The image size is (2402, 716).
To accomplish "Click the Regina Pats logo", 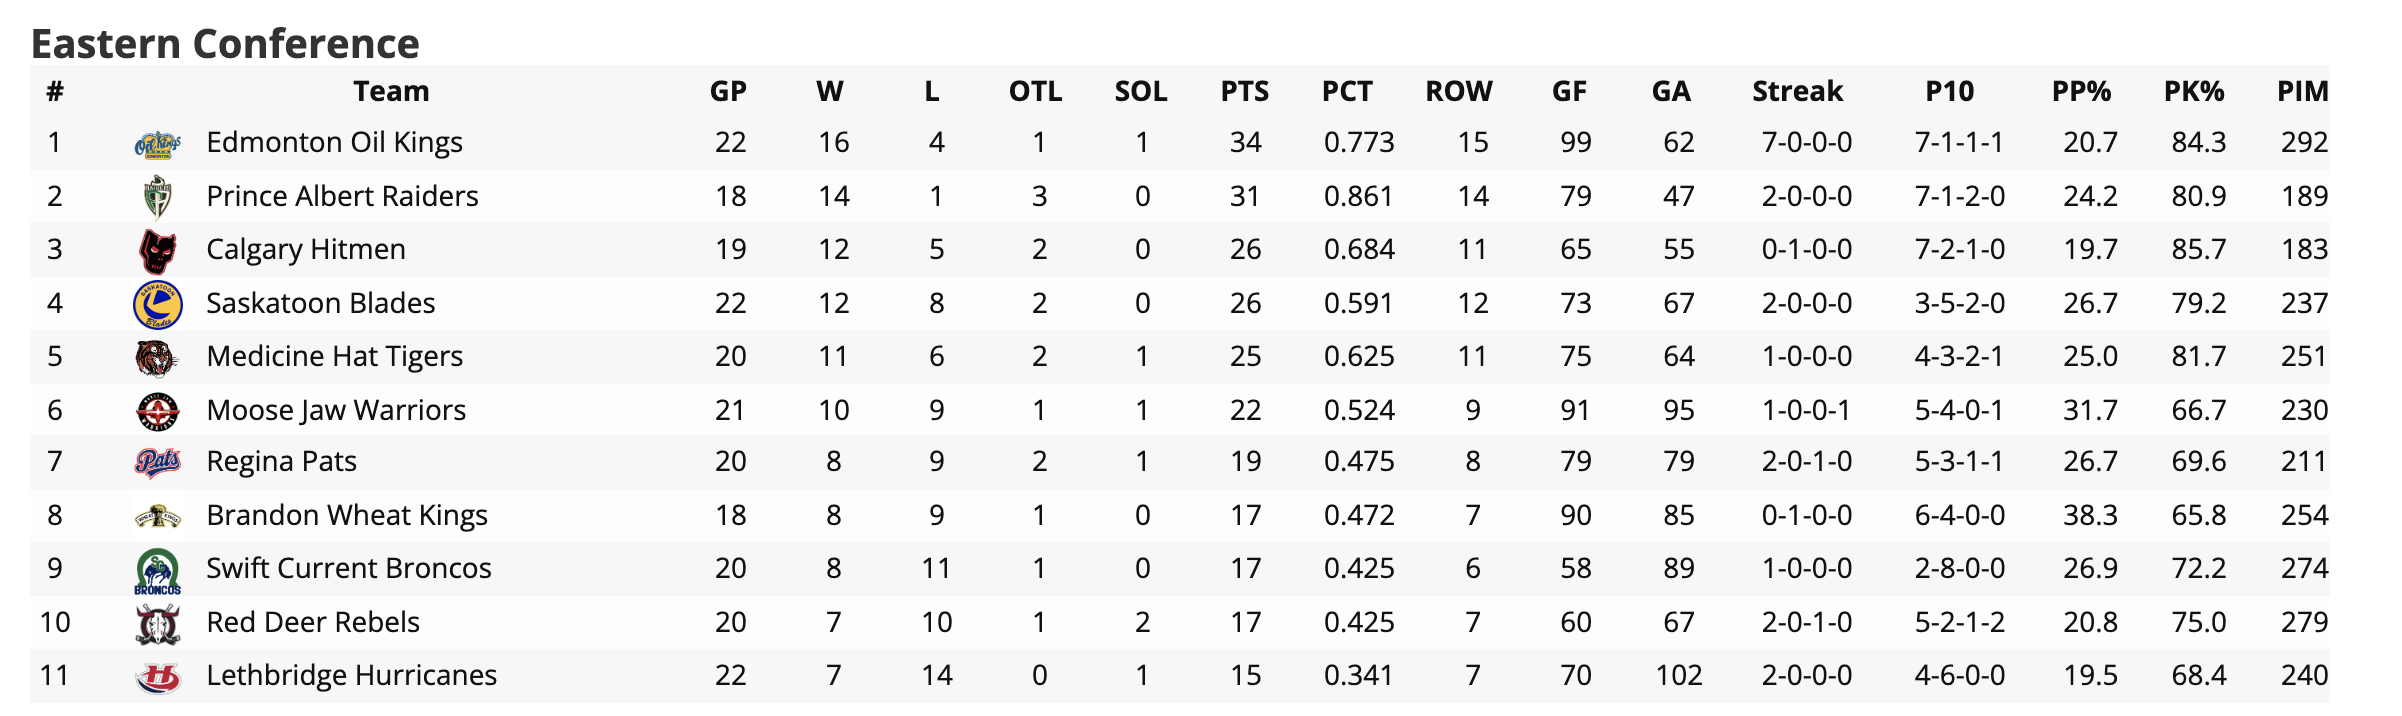I will point(157,462).
